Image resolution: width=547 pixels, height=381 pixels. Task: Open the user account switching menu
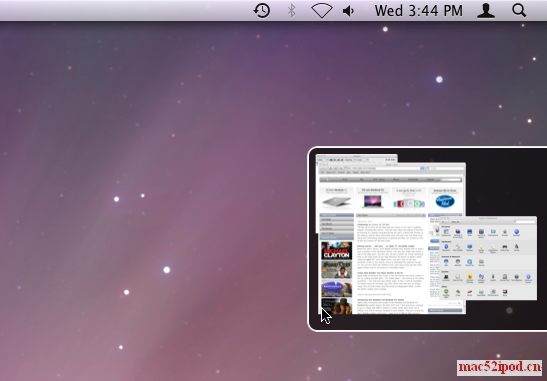point(486,10)
